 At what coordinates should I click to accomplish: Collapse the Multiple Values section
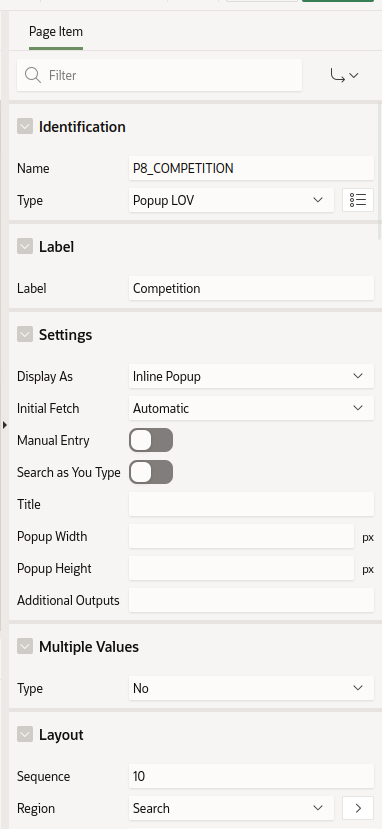coord(25,646)
